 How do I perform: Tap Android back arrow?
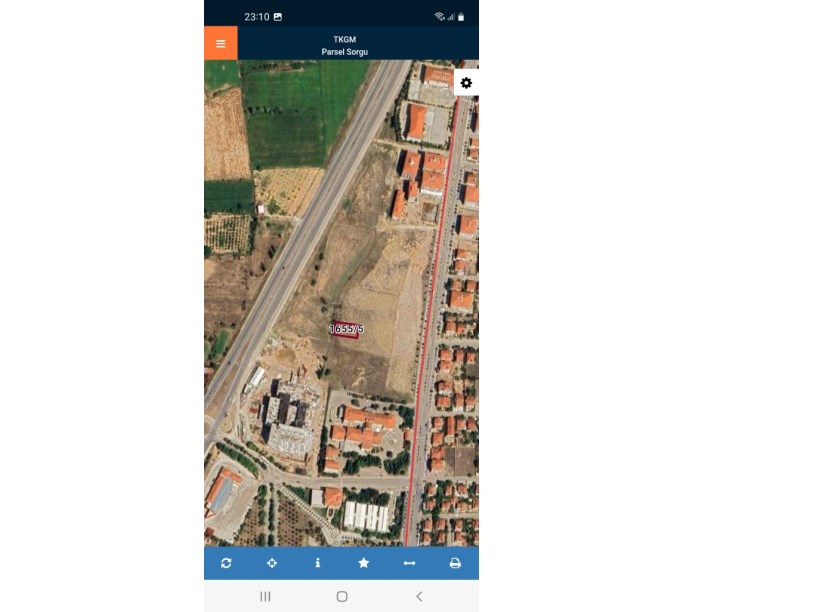[419, 596]
